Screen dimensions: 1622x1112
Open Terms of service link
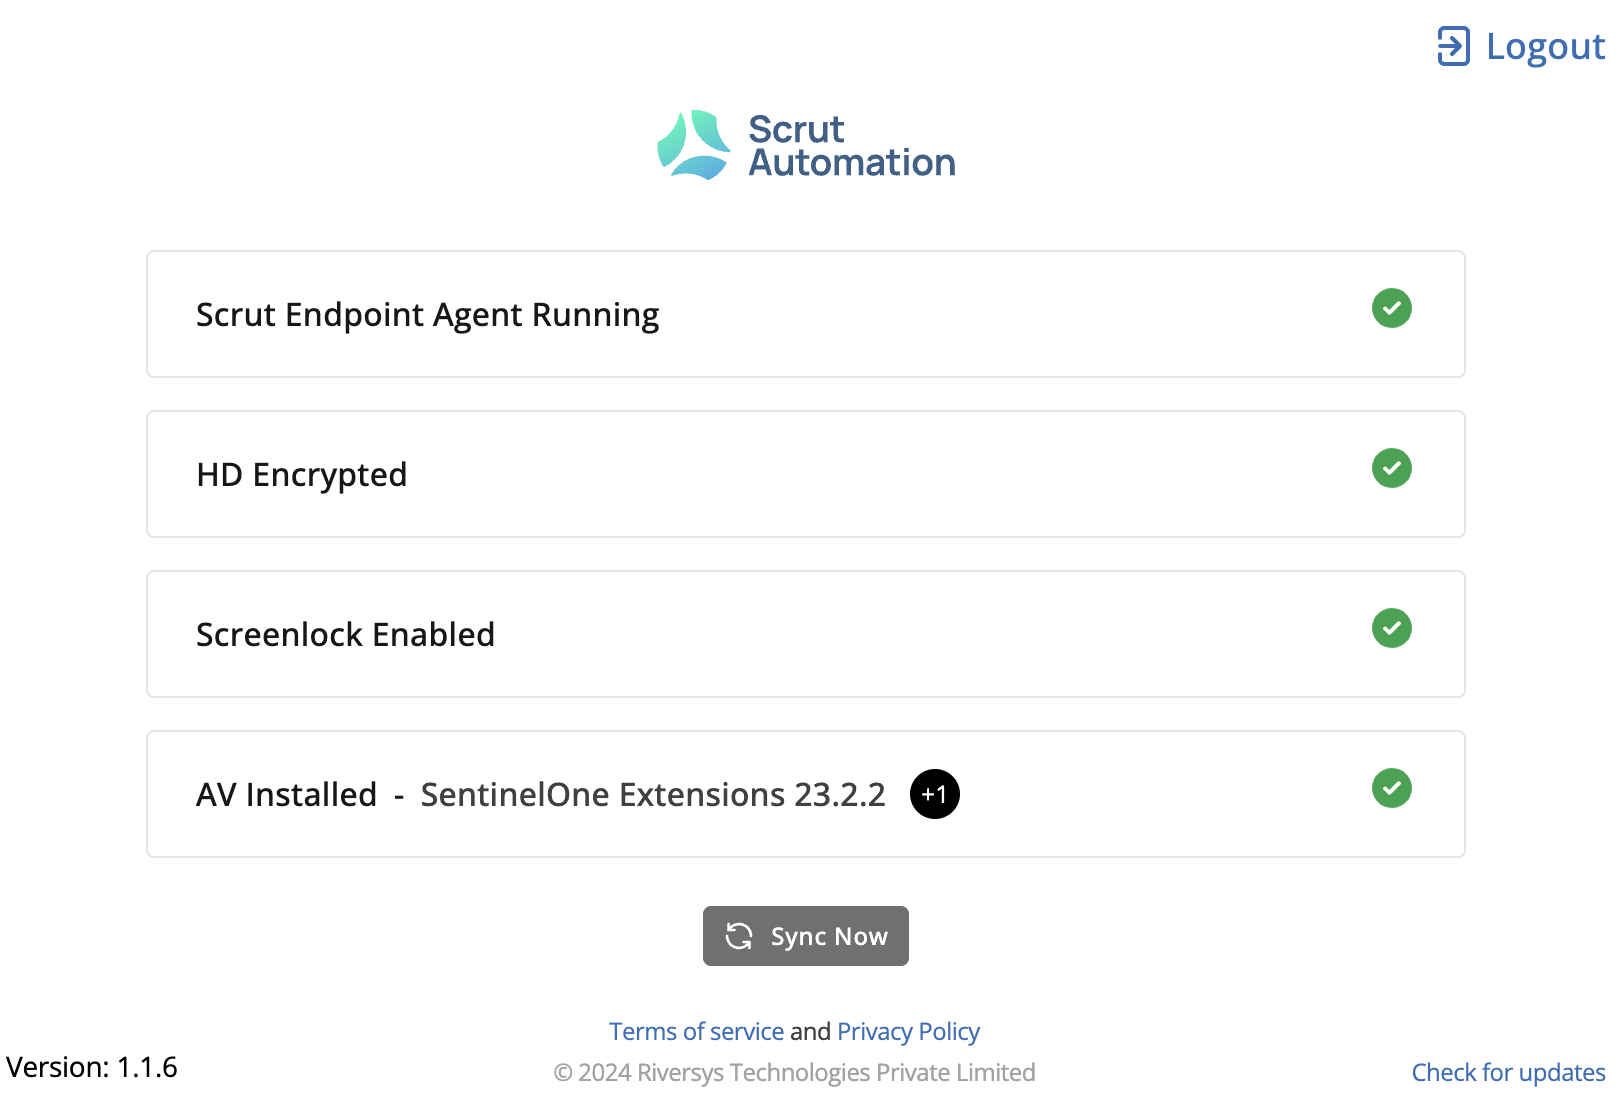pyautogui.click(x=696, y=1031)
